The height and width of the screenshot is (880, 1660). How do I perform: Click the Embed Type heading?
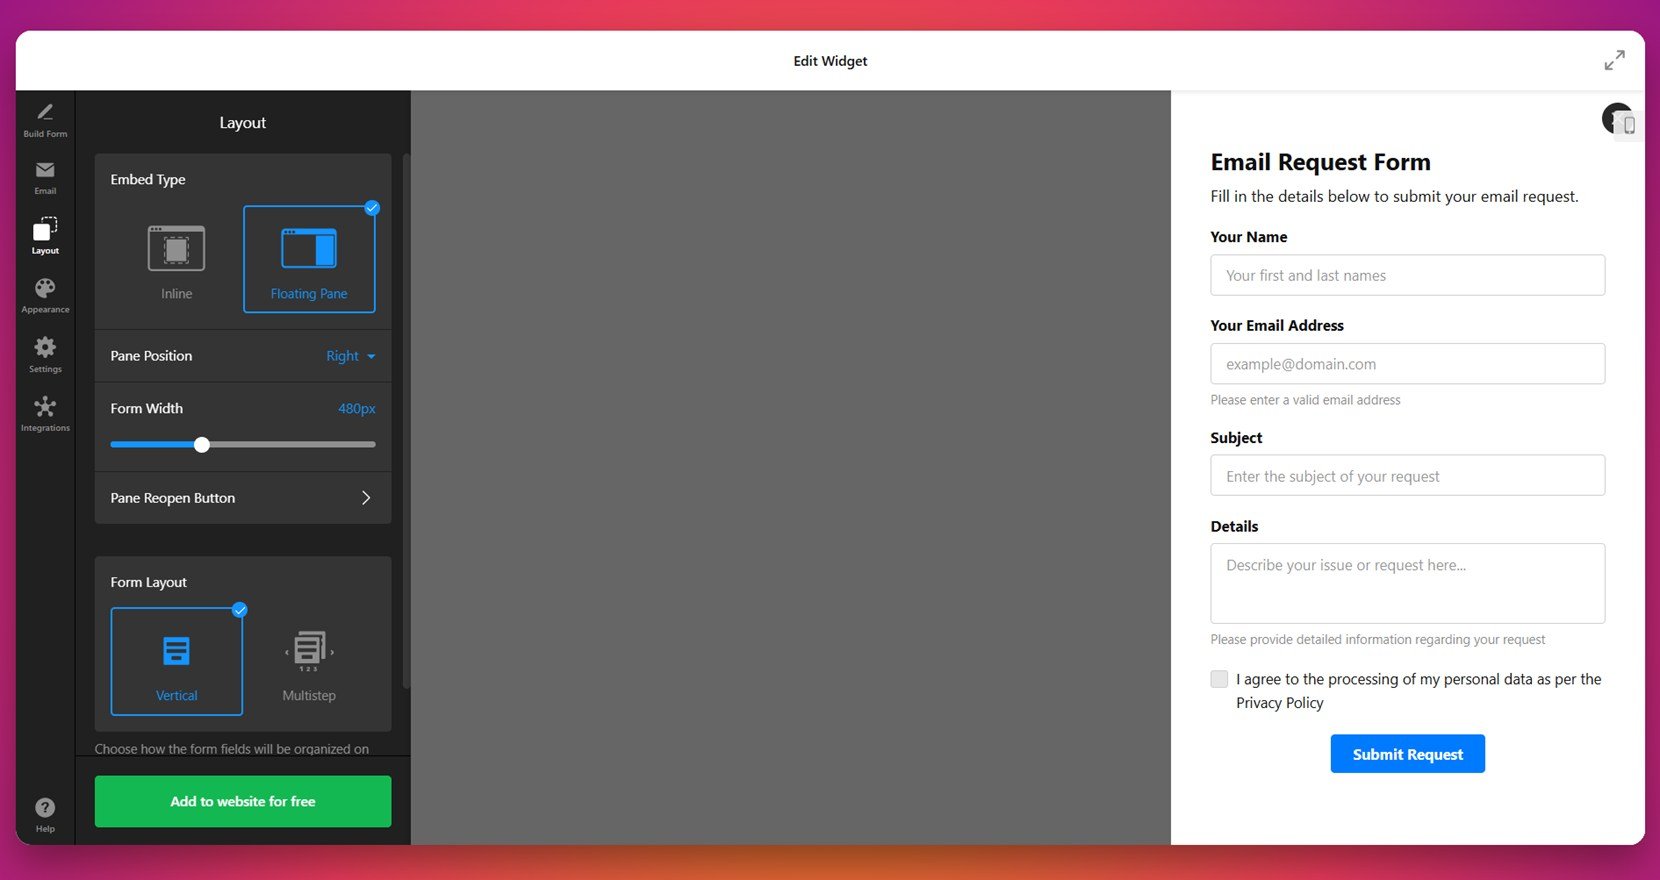pos(148,180)
